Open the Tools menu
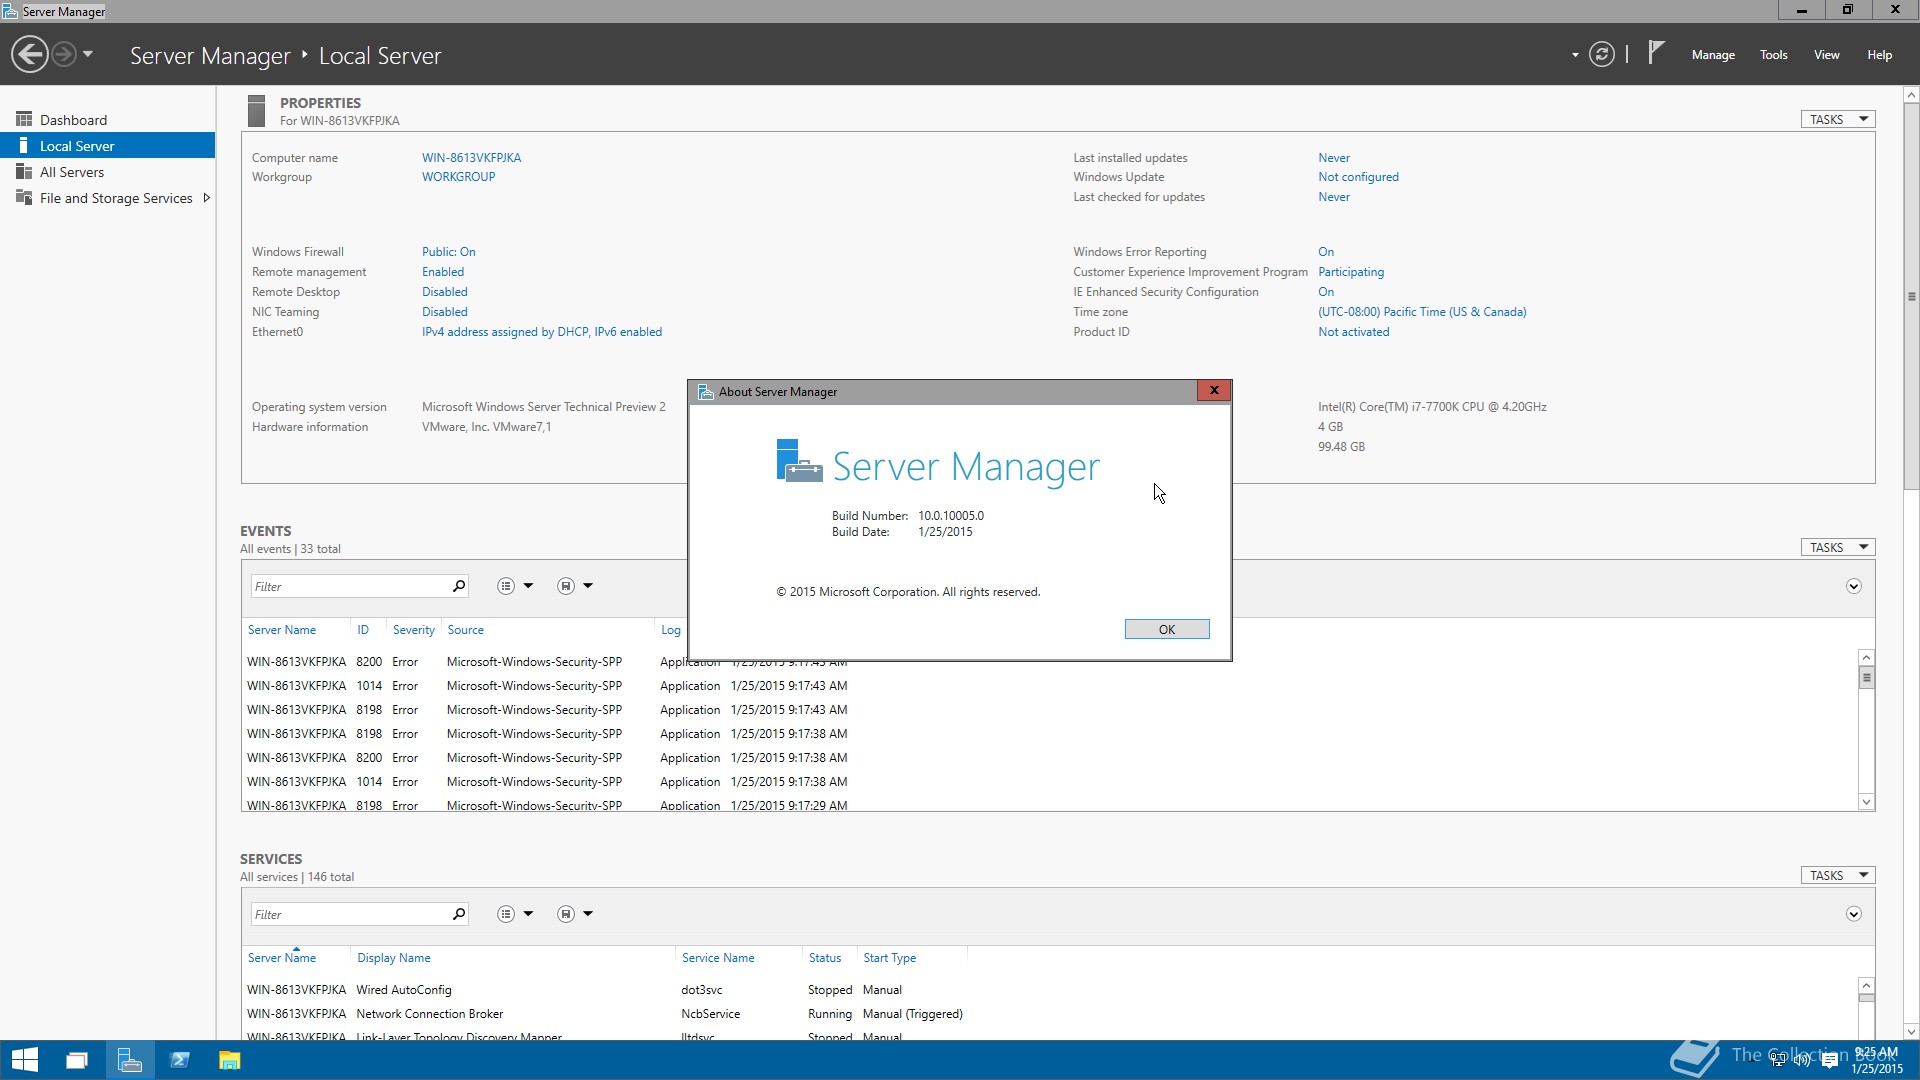1920x1080 pixels. coord(1773,55)
